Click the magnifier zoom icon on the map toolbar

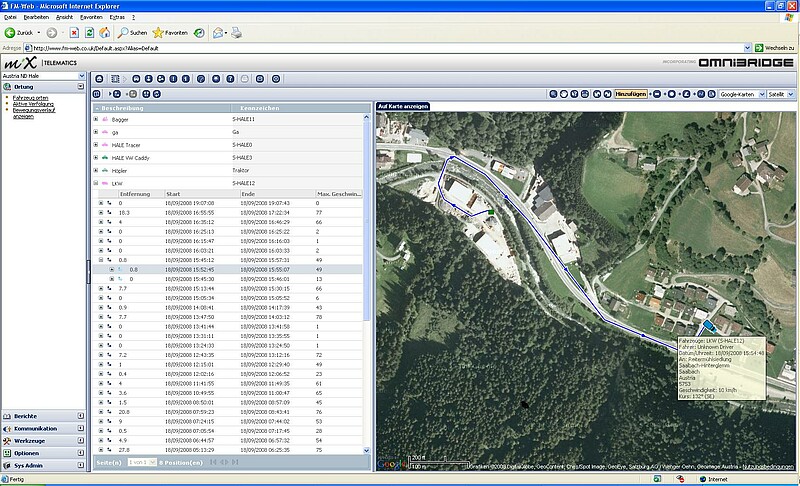(x=553, y=94)
